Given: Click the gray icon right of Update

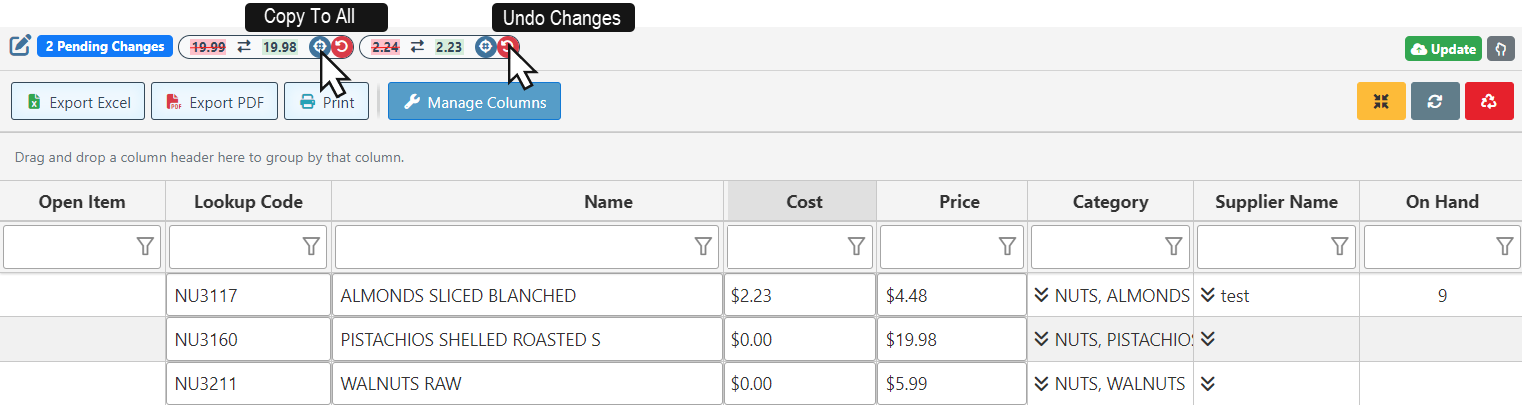Looking at the screenshot, I should [x=1500, y=49].
